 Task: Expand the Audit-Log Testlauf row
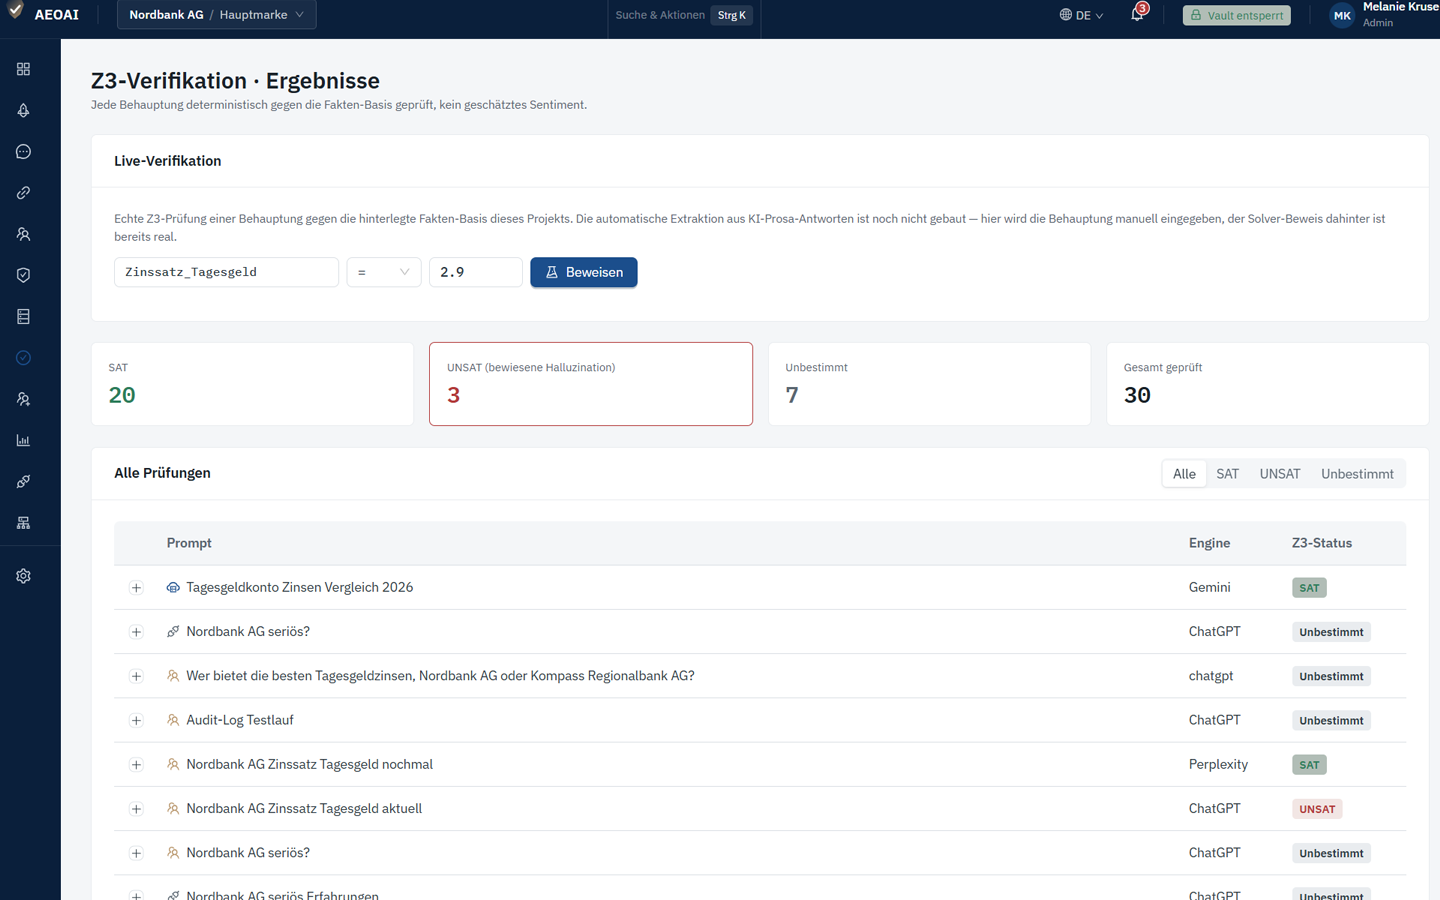(136, 720)
